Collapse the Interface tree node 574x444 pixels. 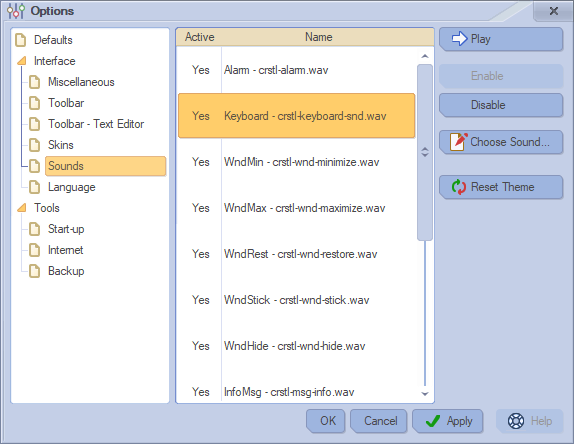pos(22,61)
